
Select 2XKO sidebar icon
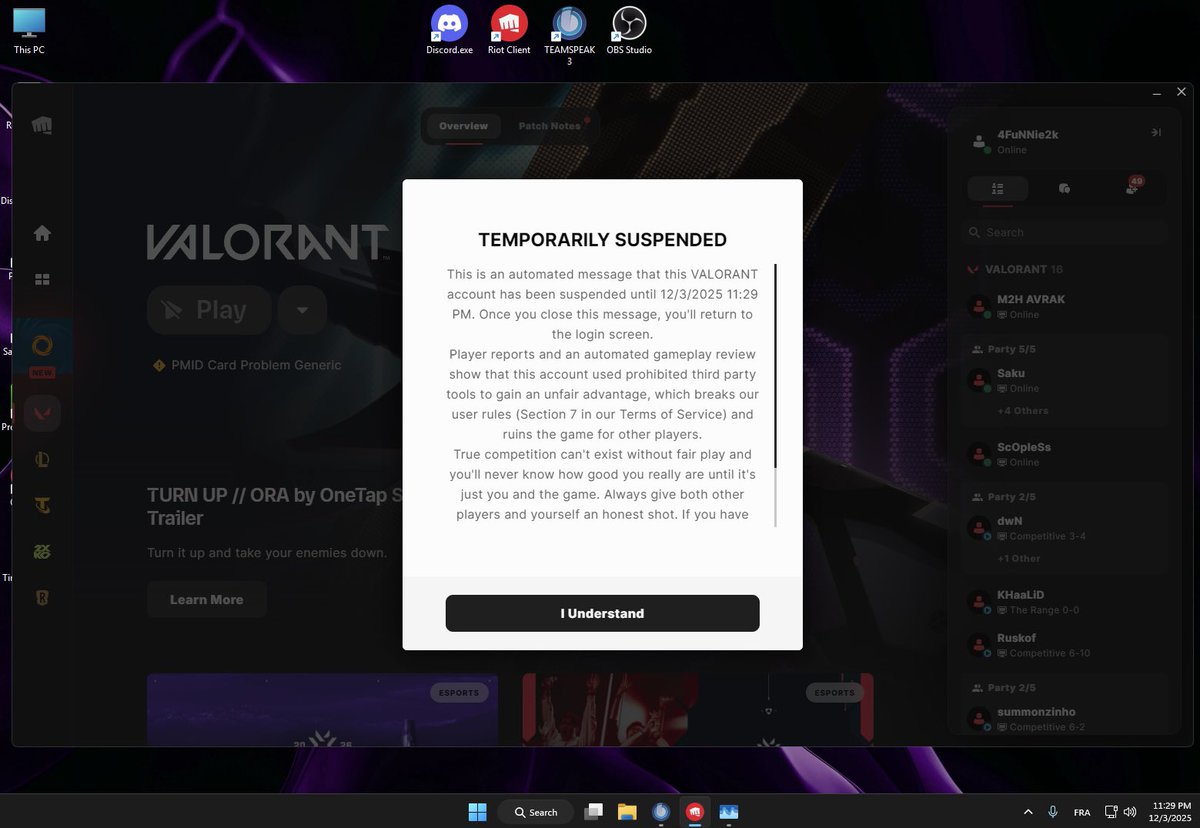(x=42, y=552)
